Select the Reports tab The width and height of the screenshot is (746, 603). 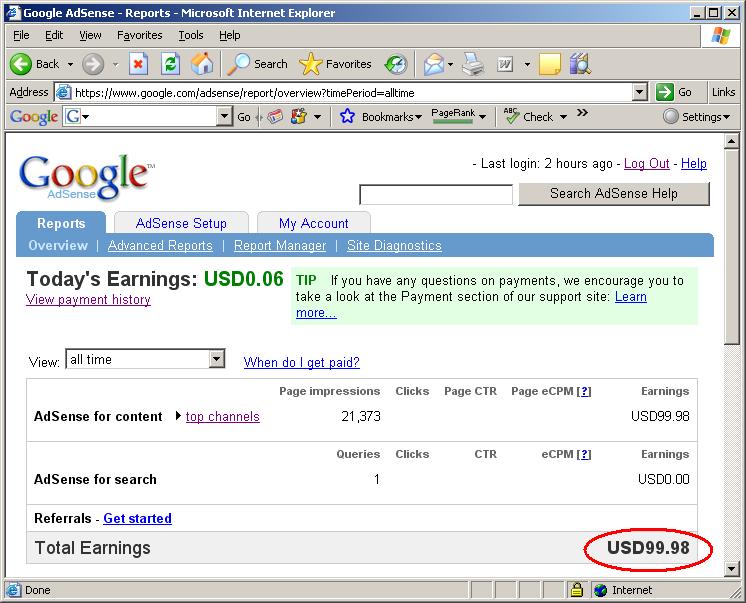pos(61,223)
